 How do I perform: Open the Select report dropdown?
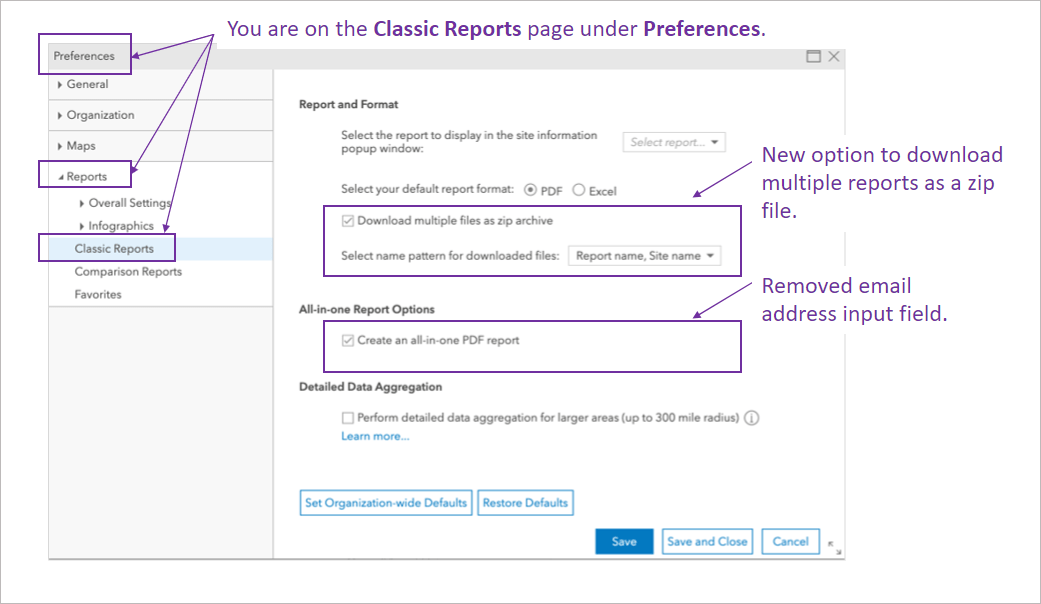[674, 141]
